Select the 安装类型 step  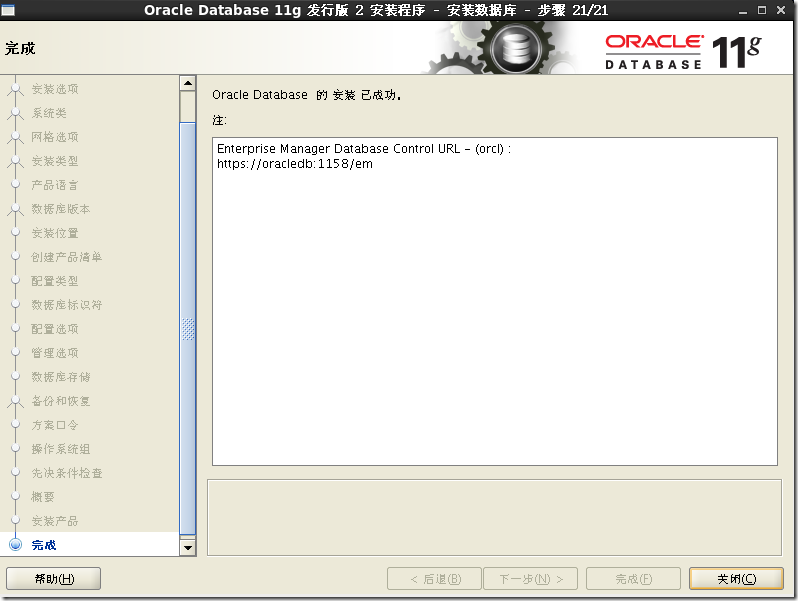[55, 161]
